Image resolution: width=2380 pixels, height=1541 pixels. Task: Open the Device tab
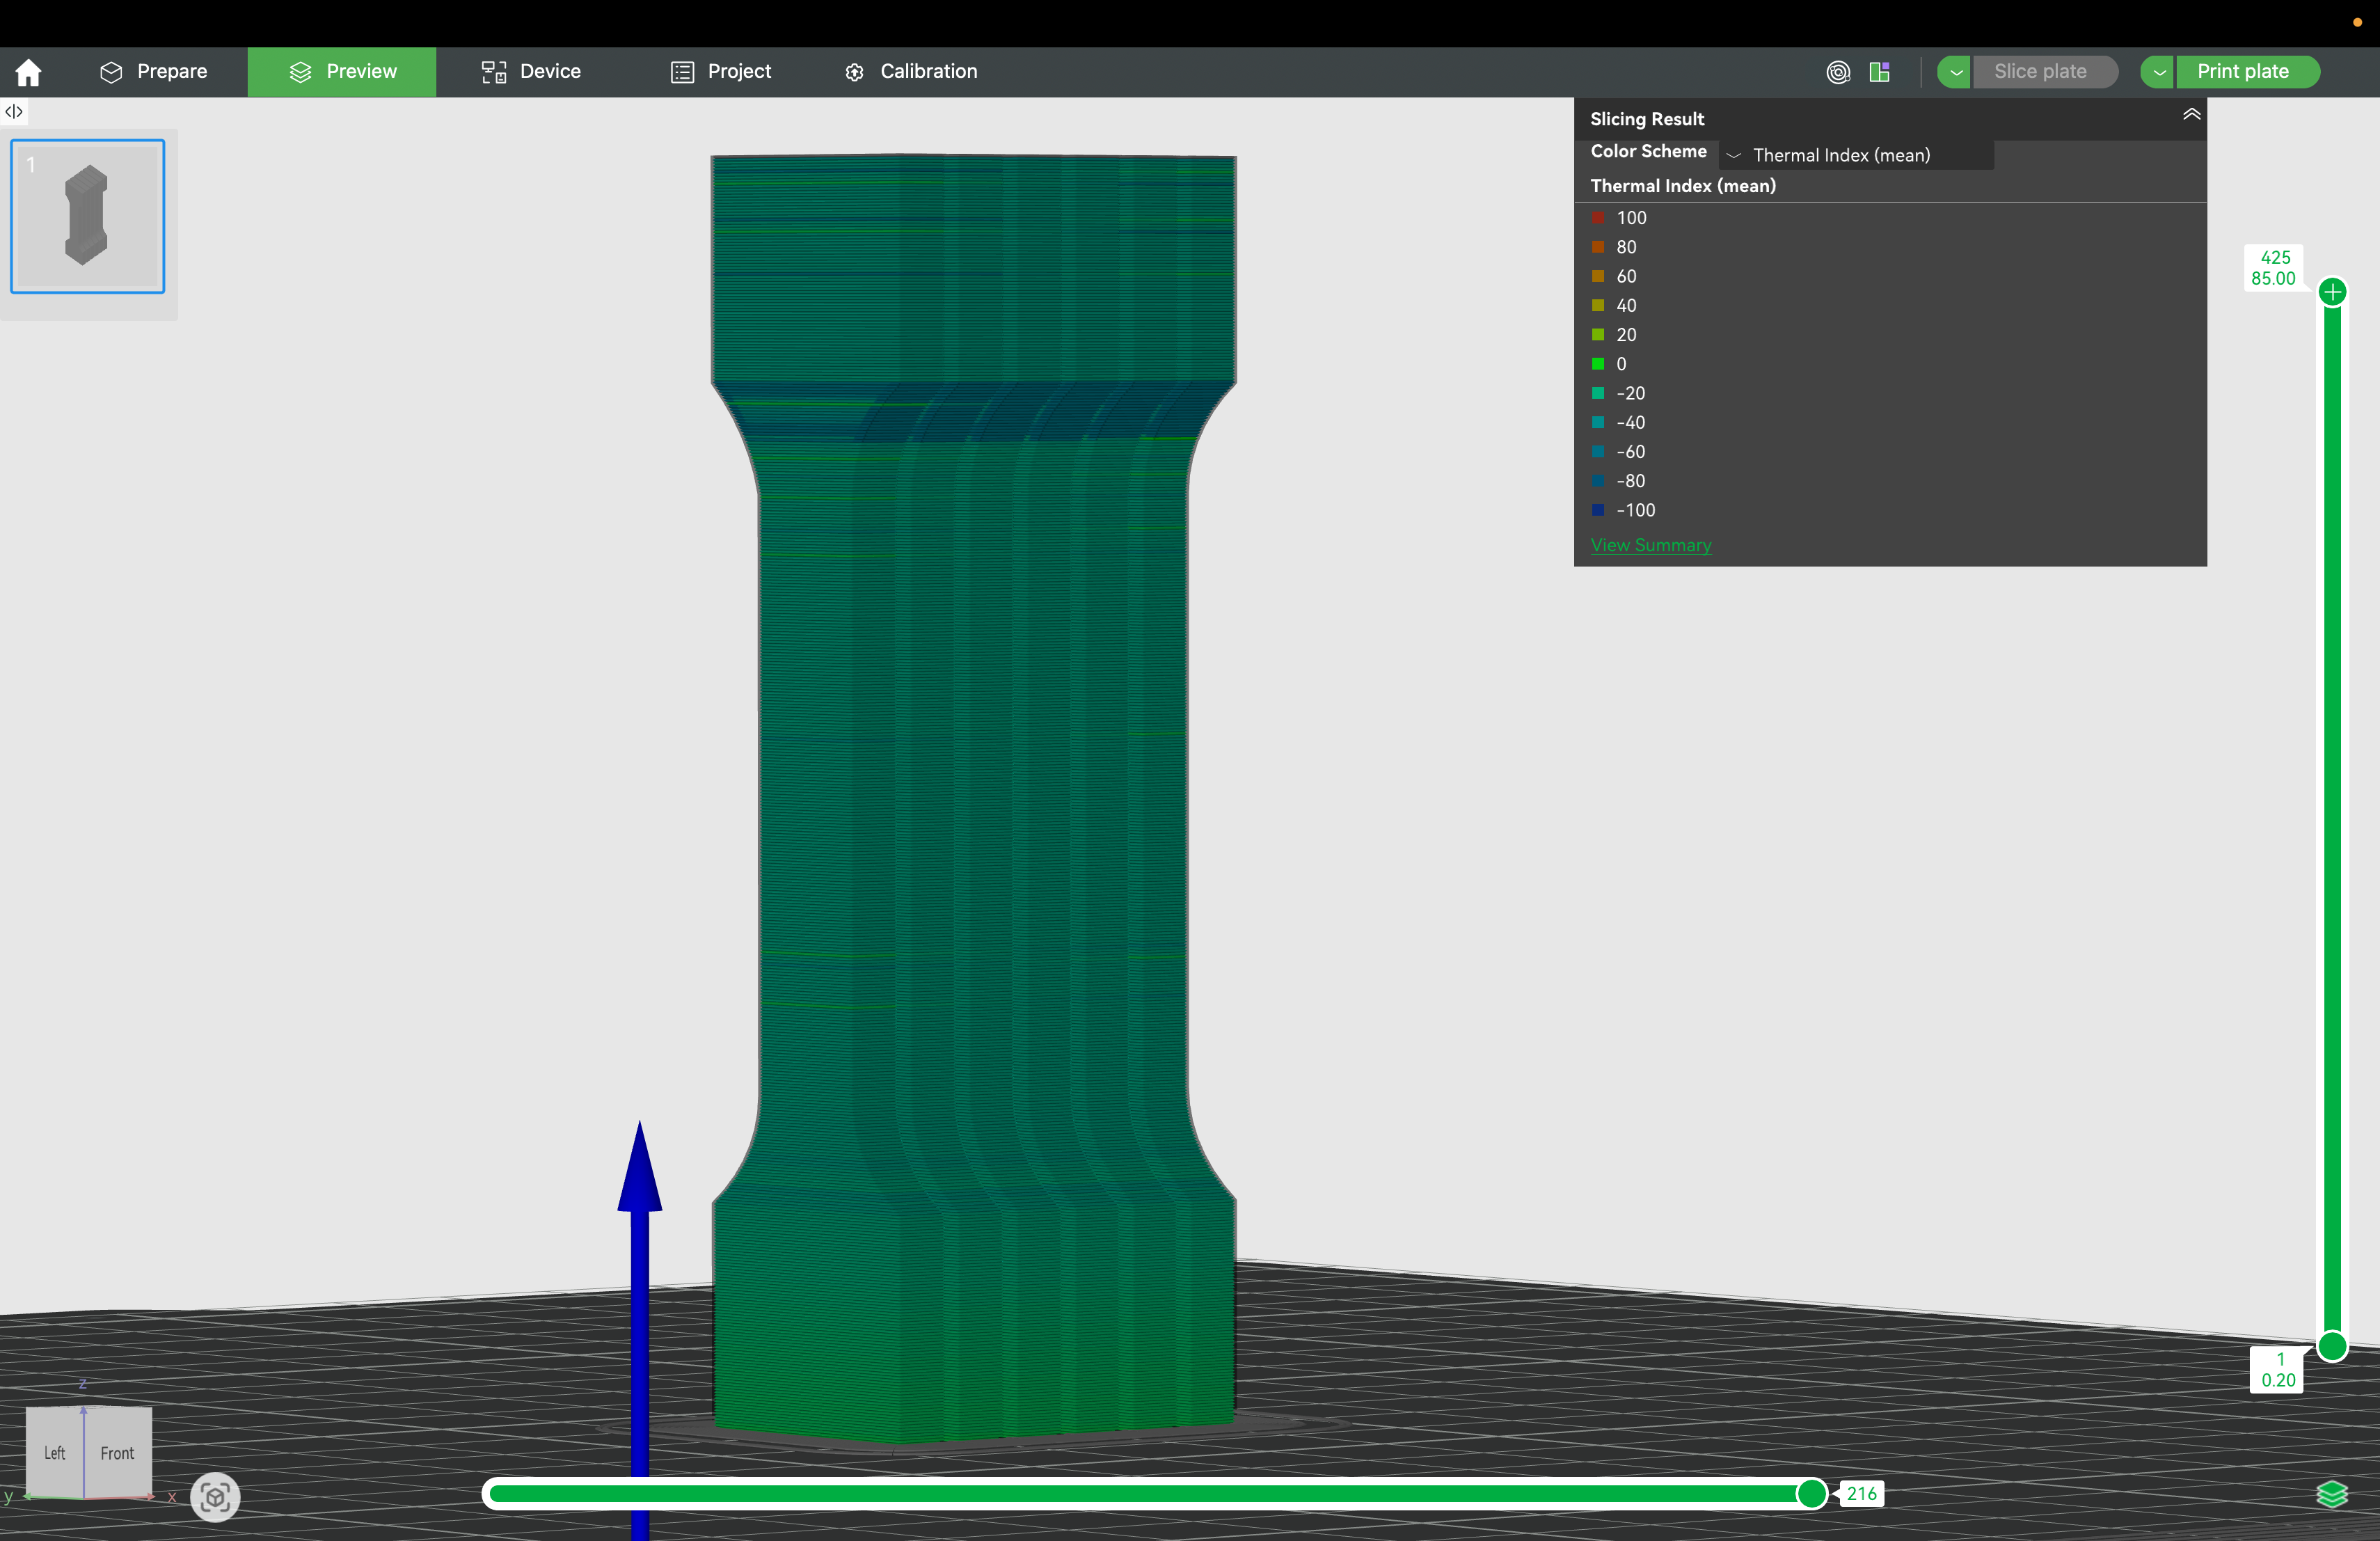(531, 72)
